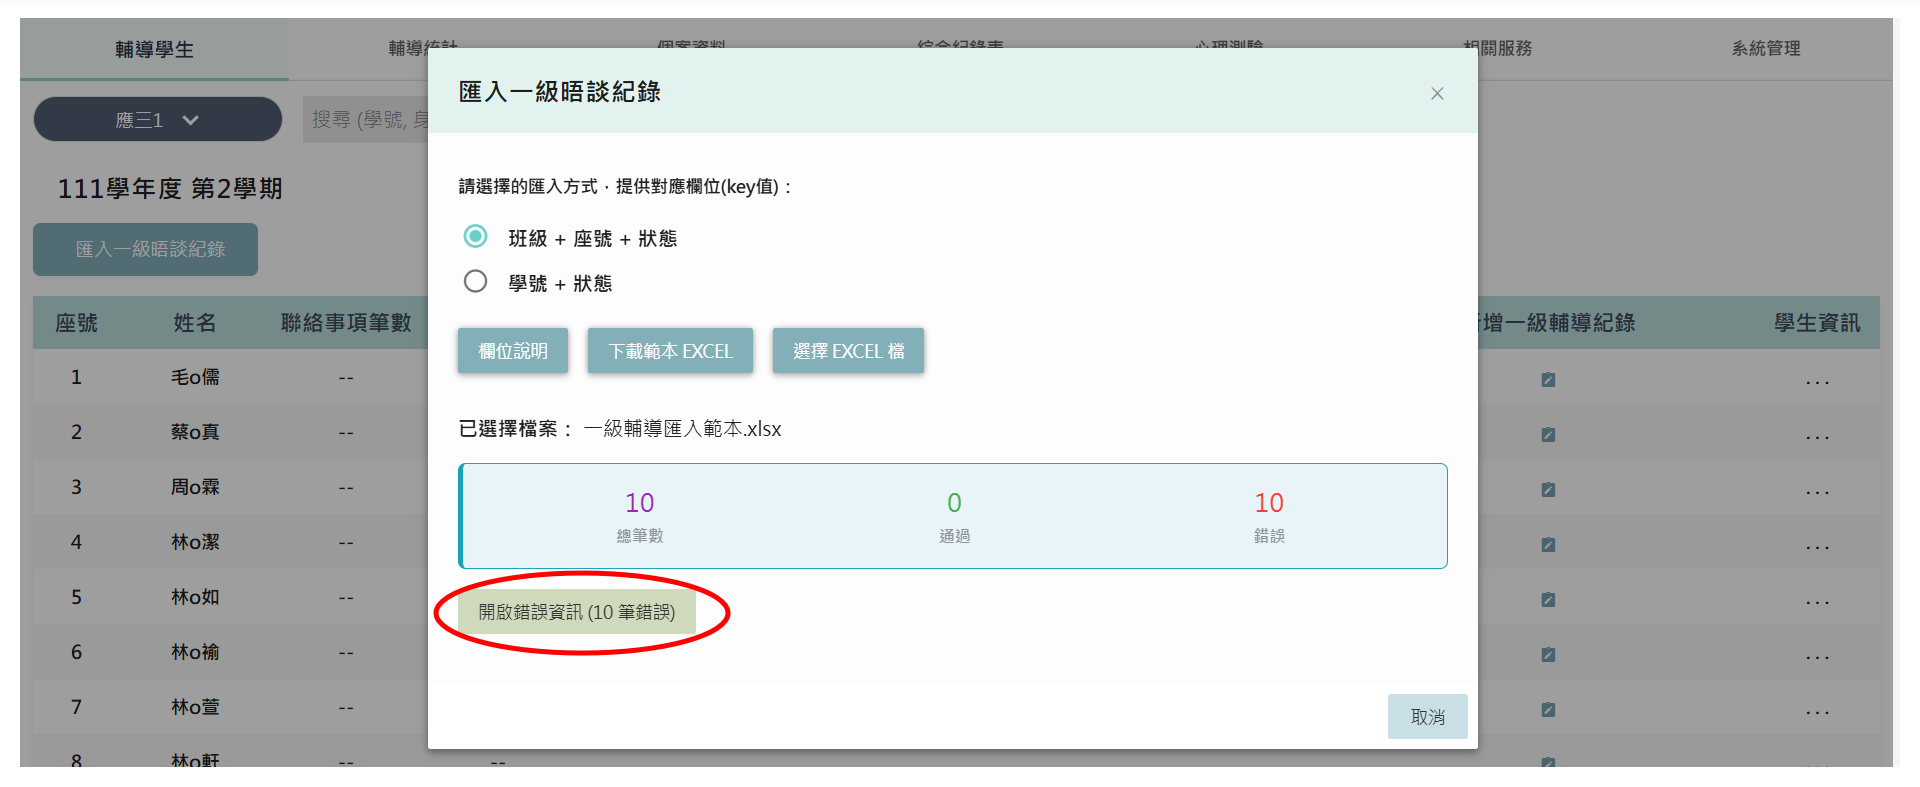Click the 通過 count of 0

[x=954, y=503]
